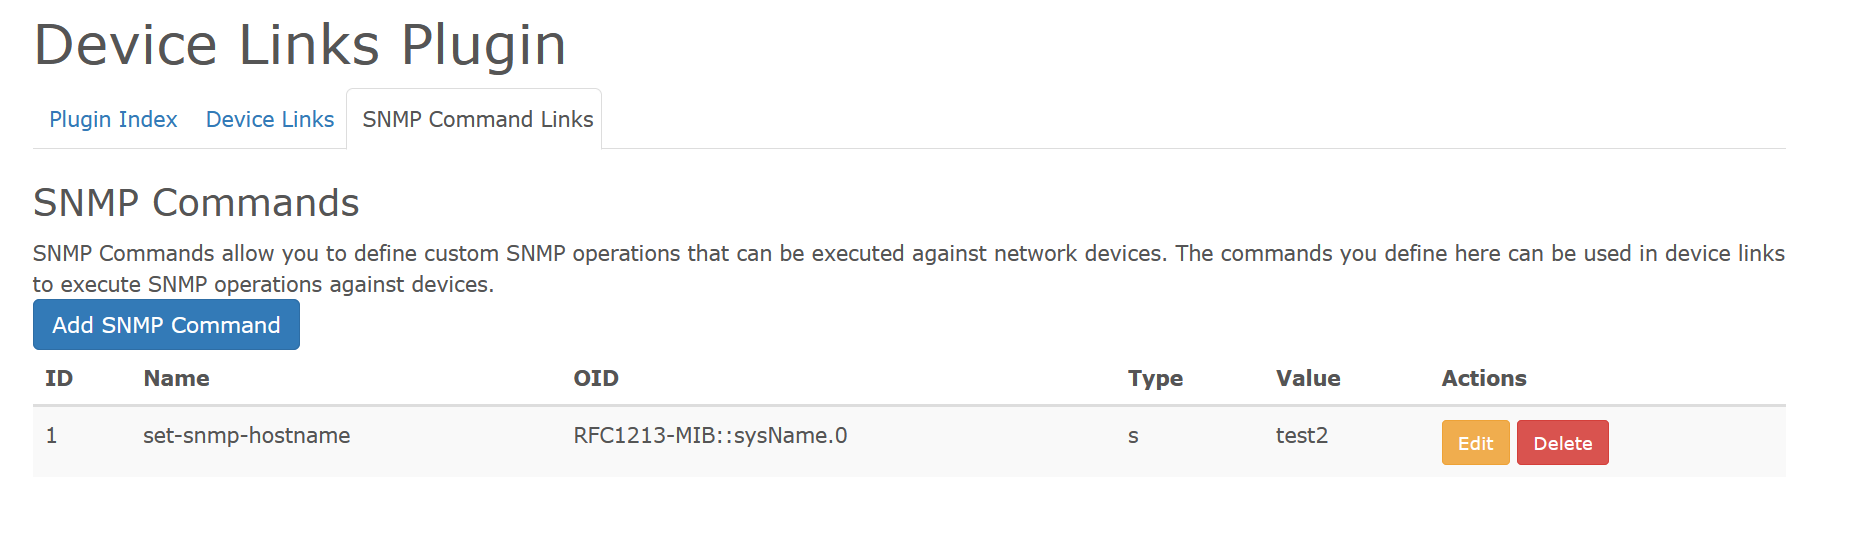Click the Actions column header
Image resolution: width=1865 pixels, height=536 pixels.
[x=1484, y=379]
